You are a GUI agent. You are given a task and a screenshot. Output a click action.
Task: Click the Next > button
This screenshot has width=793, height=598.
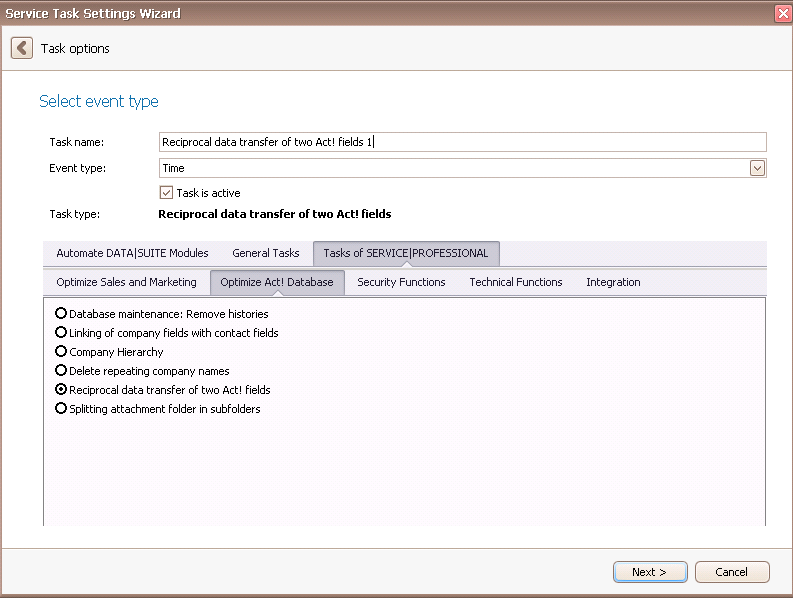650,572
